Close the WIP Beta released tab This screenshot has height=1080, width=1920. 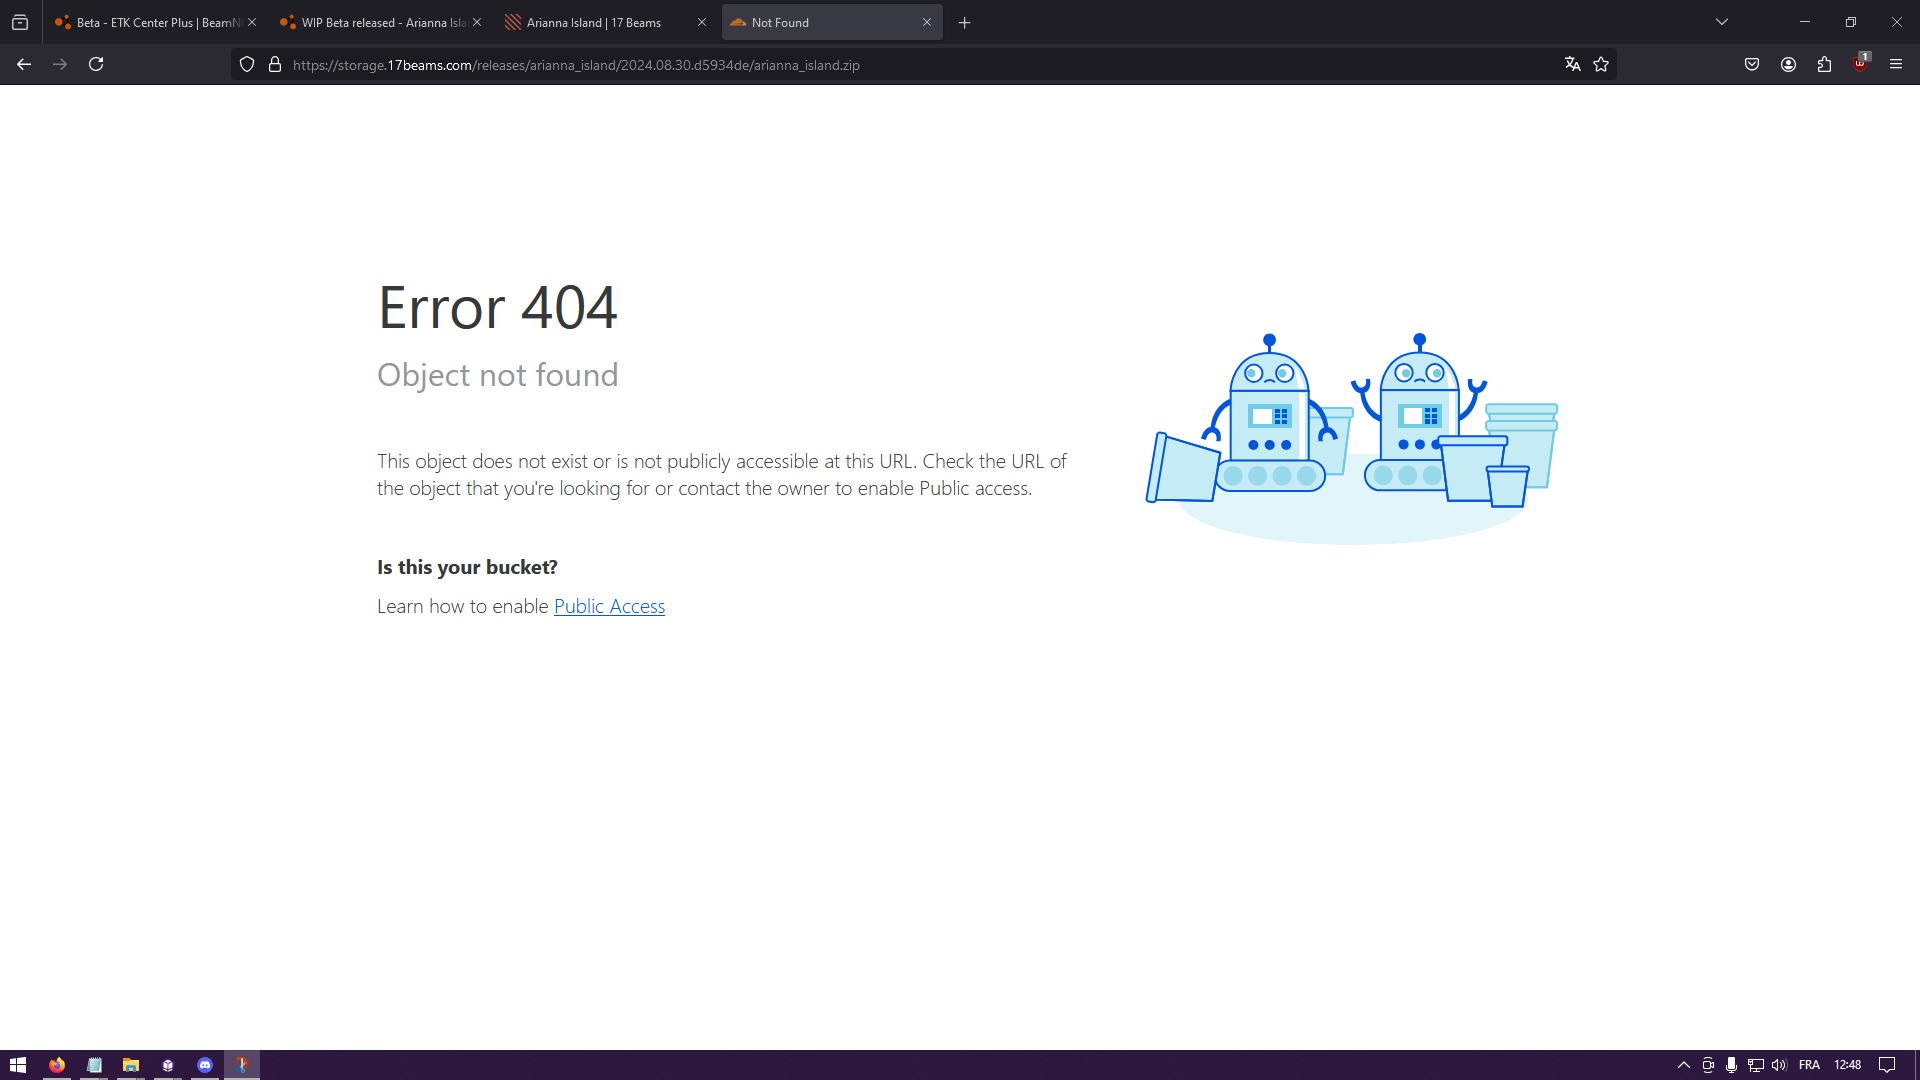click(477, 22)
